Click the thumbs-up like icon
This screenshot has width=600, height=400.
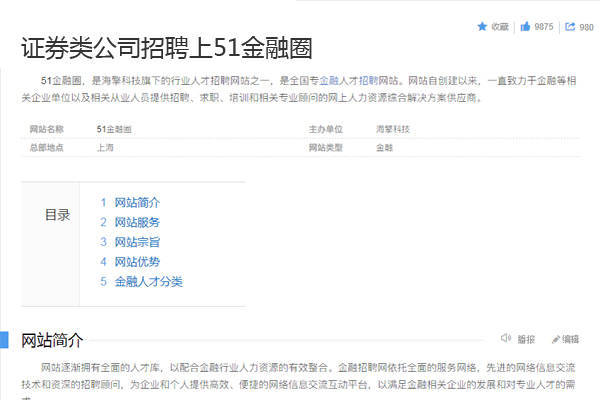525,26
